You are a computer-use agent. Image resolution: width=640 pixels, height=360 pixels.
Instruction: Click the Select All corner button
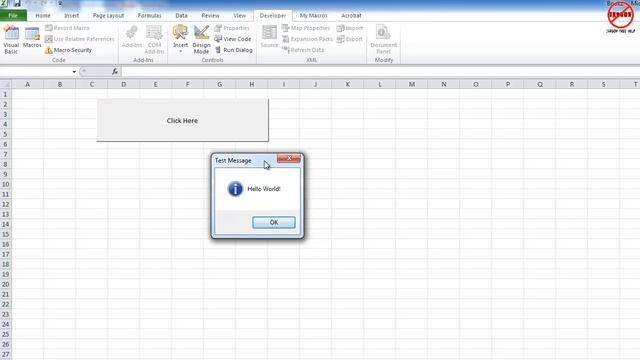click(6, 84)
